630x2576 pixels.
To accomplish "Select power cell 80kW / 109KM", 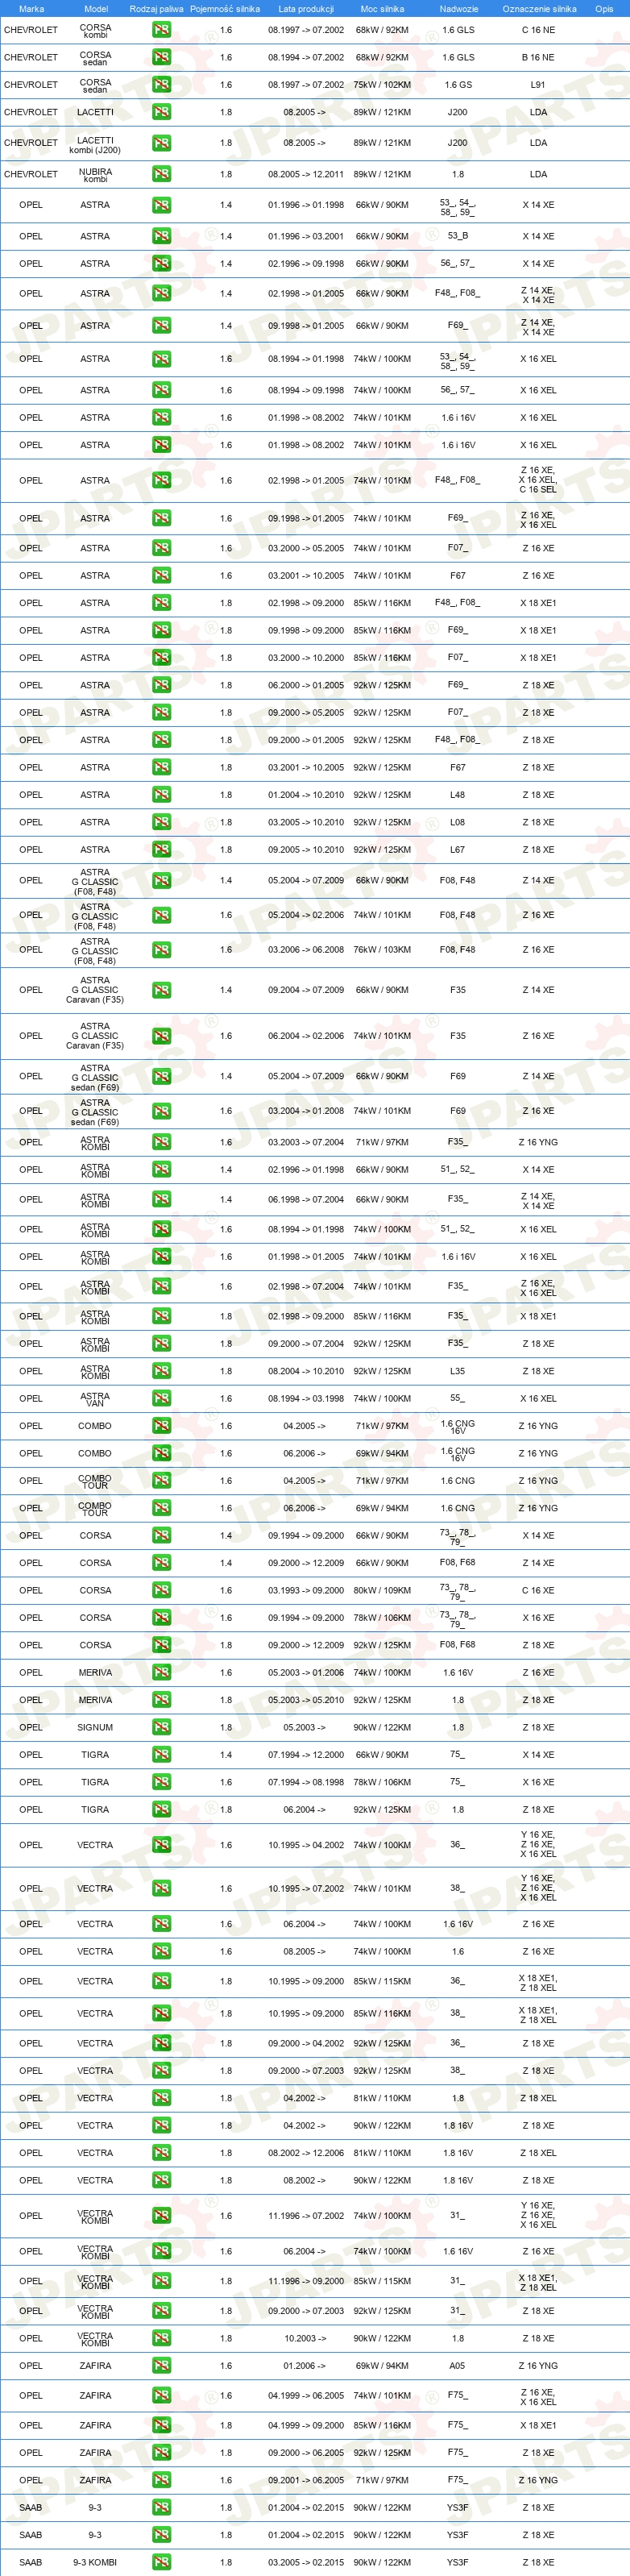I will [x=382, y=1590].
